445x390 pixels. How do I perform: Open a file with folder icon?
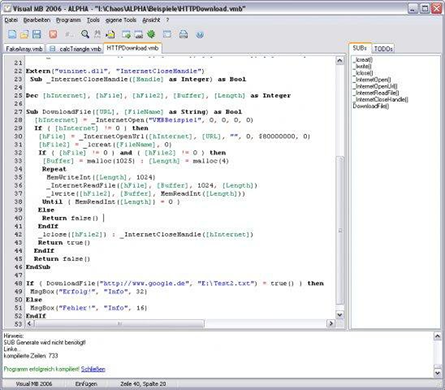[24, 34]
